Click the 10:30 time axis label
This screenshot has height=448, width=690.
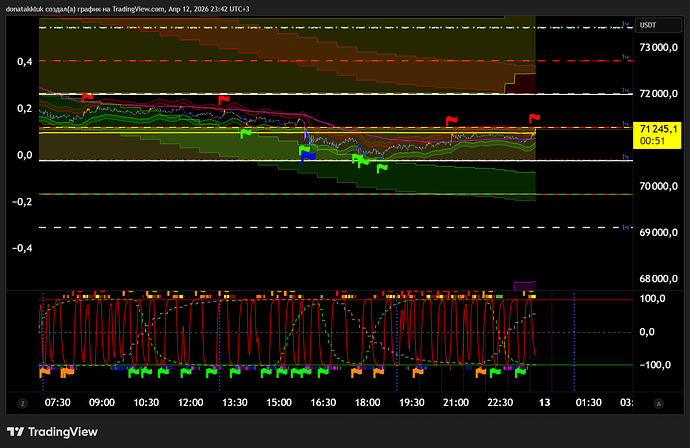(x=146, y=403)
